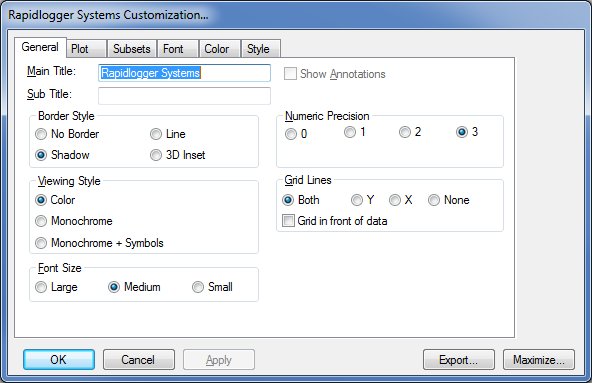
Task: Click the Maximize... button
Action: pos(539,359)
